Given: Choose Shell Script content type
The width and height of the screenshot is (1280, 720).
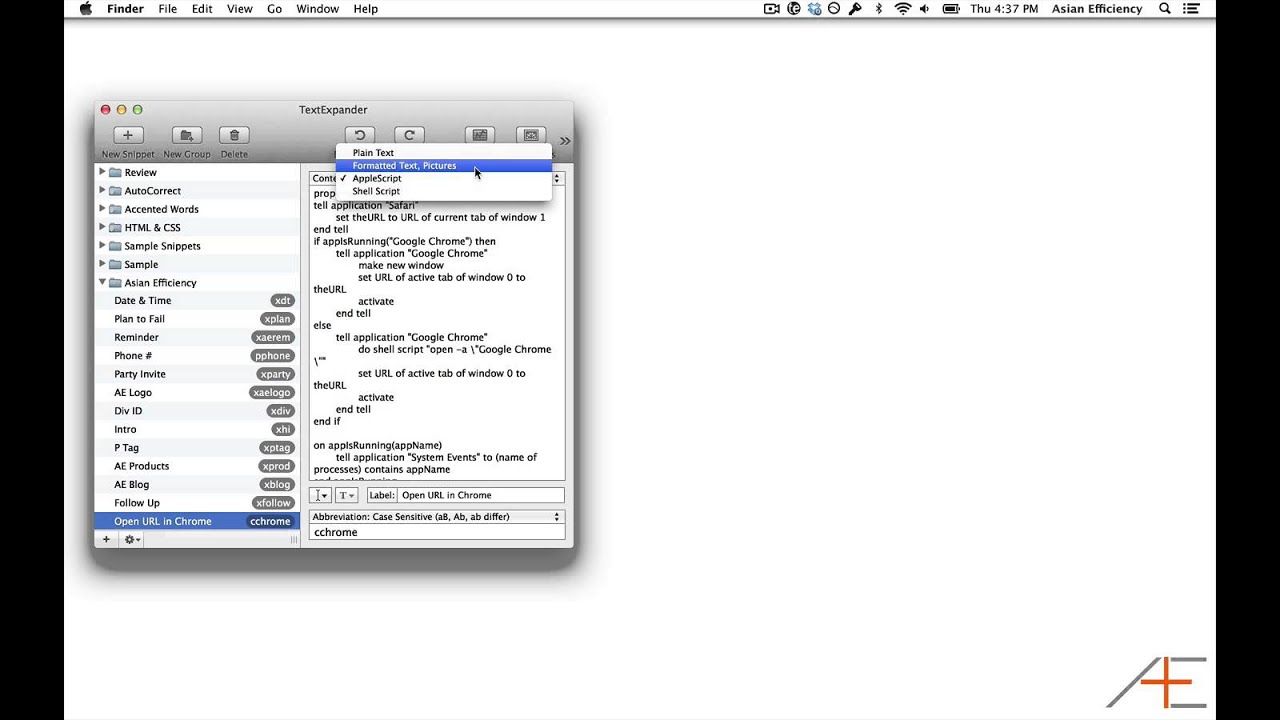Looking at the screenshot, I should point(443,191).
